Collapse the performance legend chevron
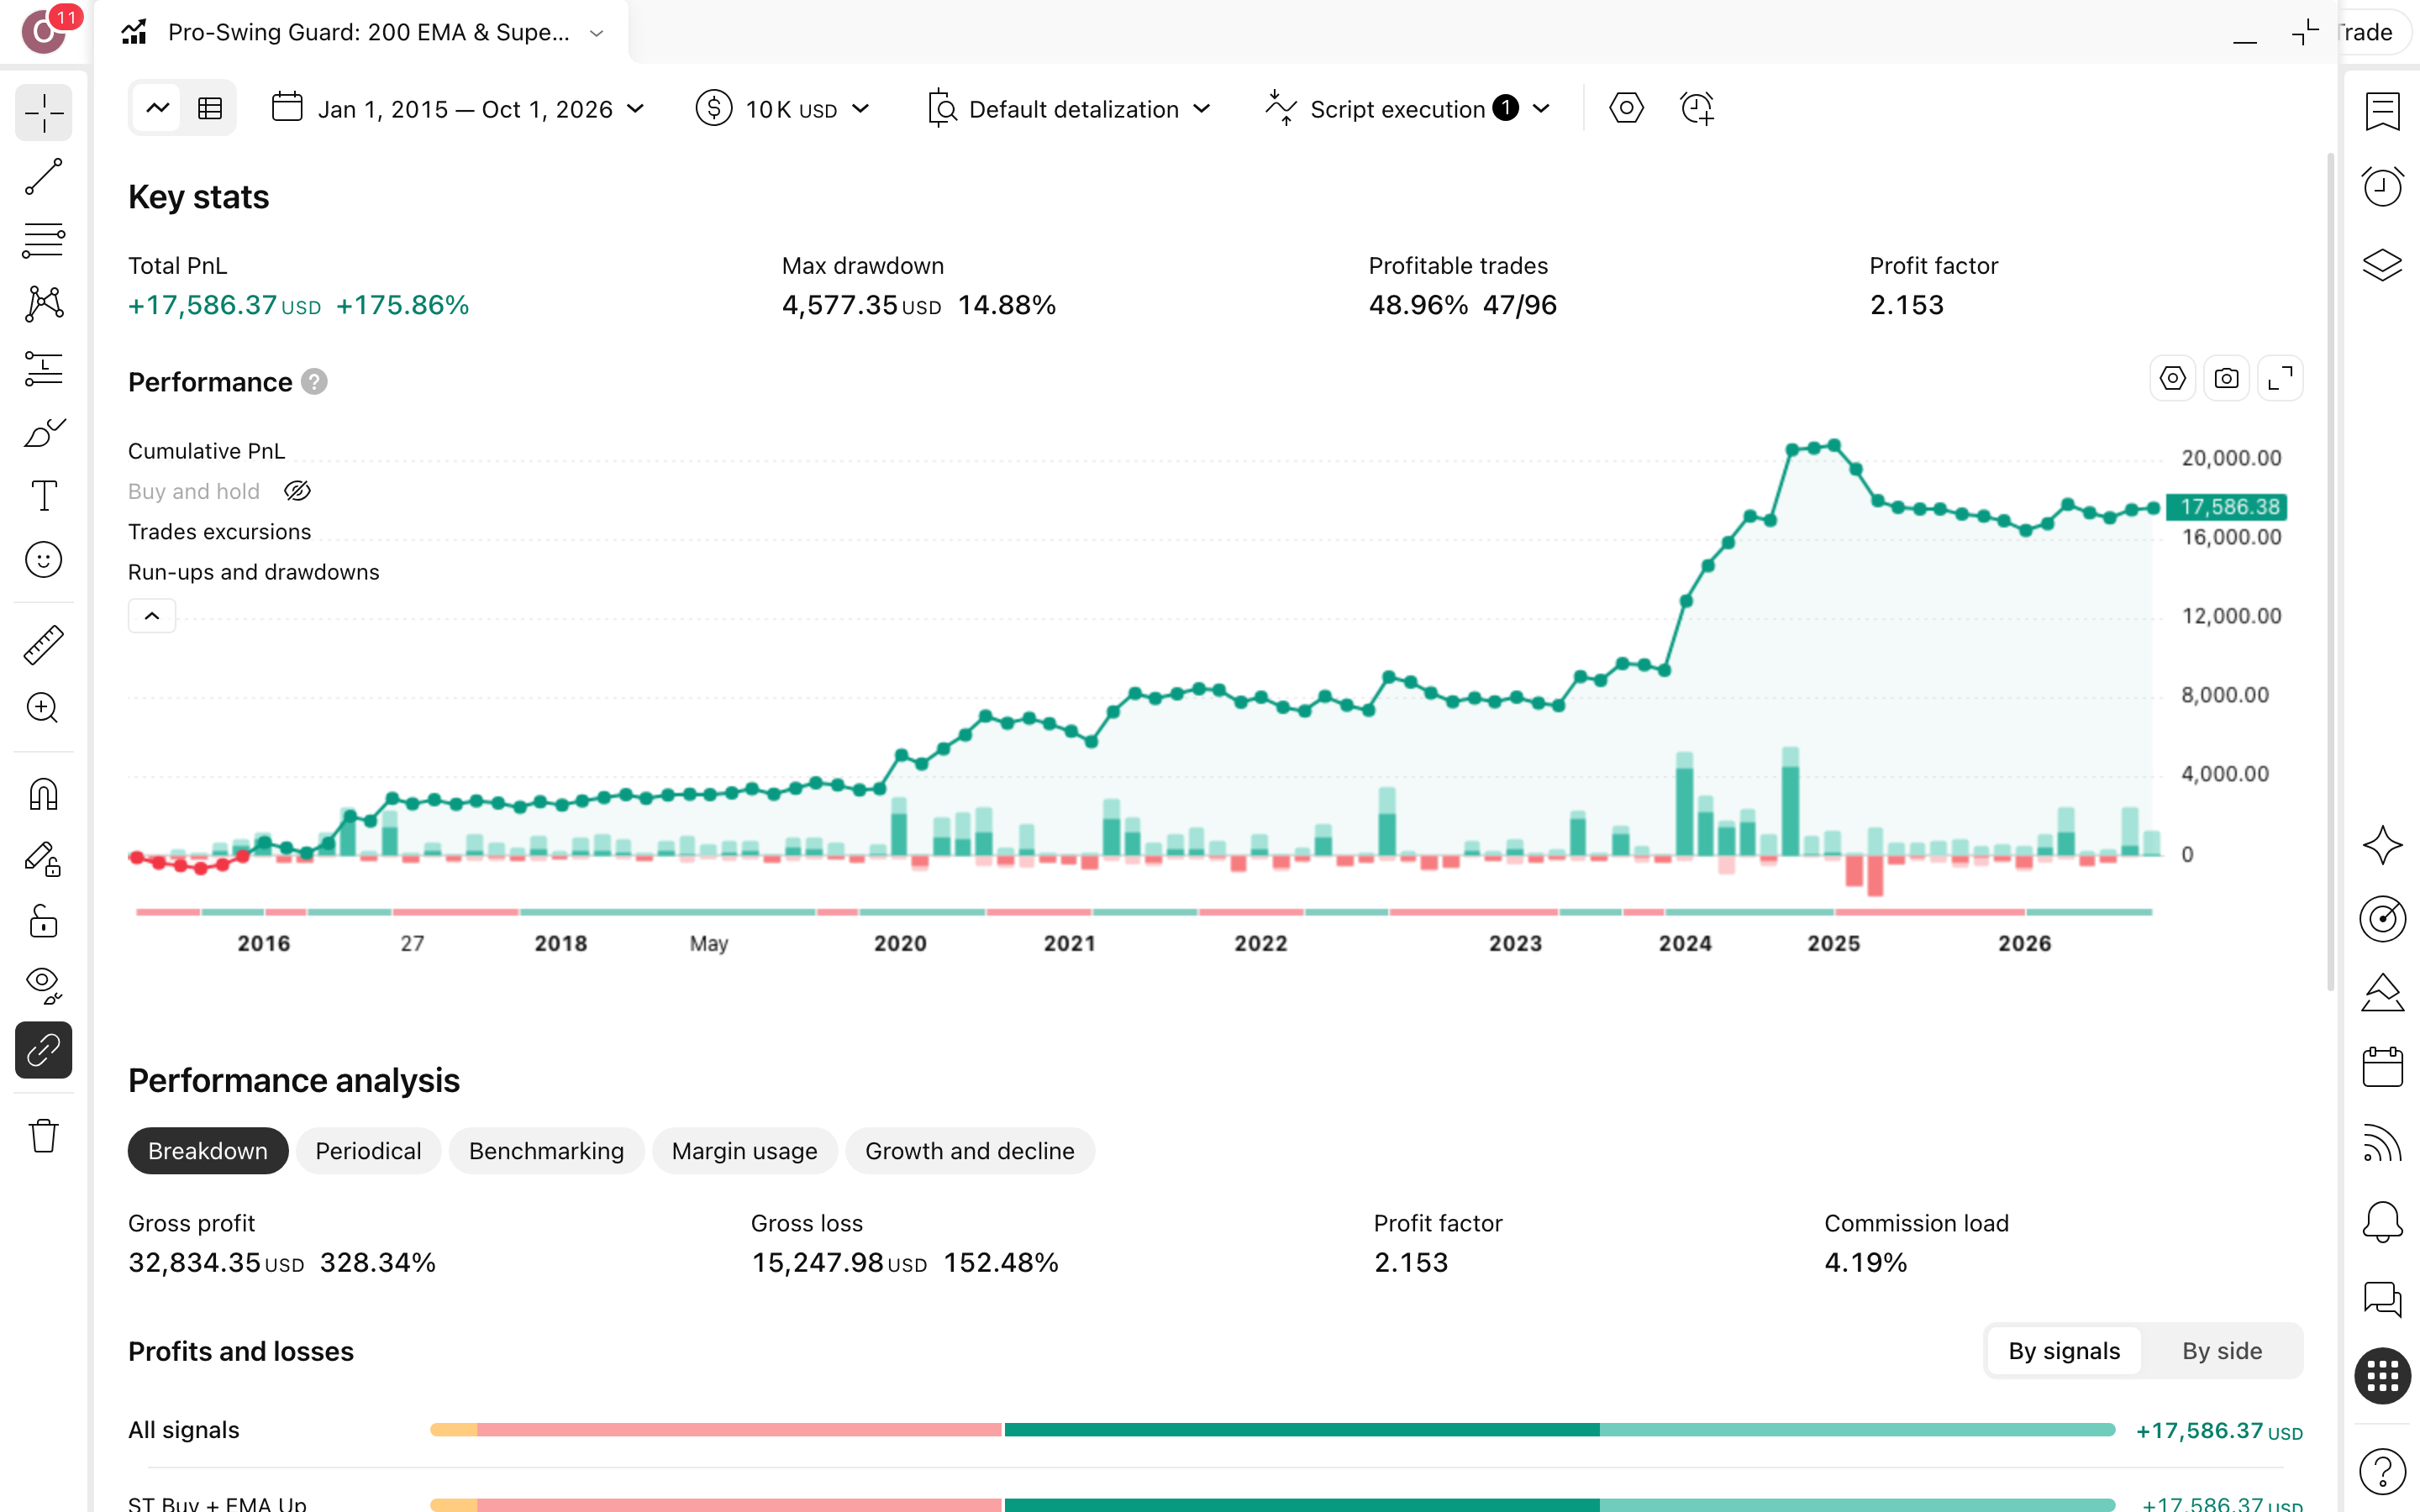Screen dimensions: 2420x1512 point(152,616)
